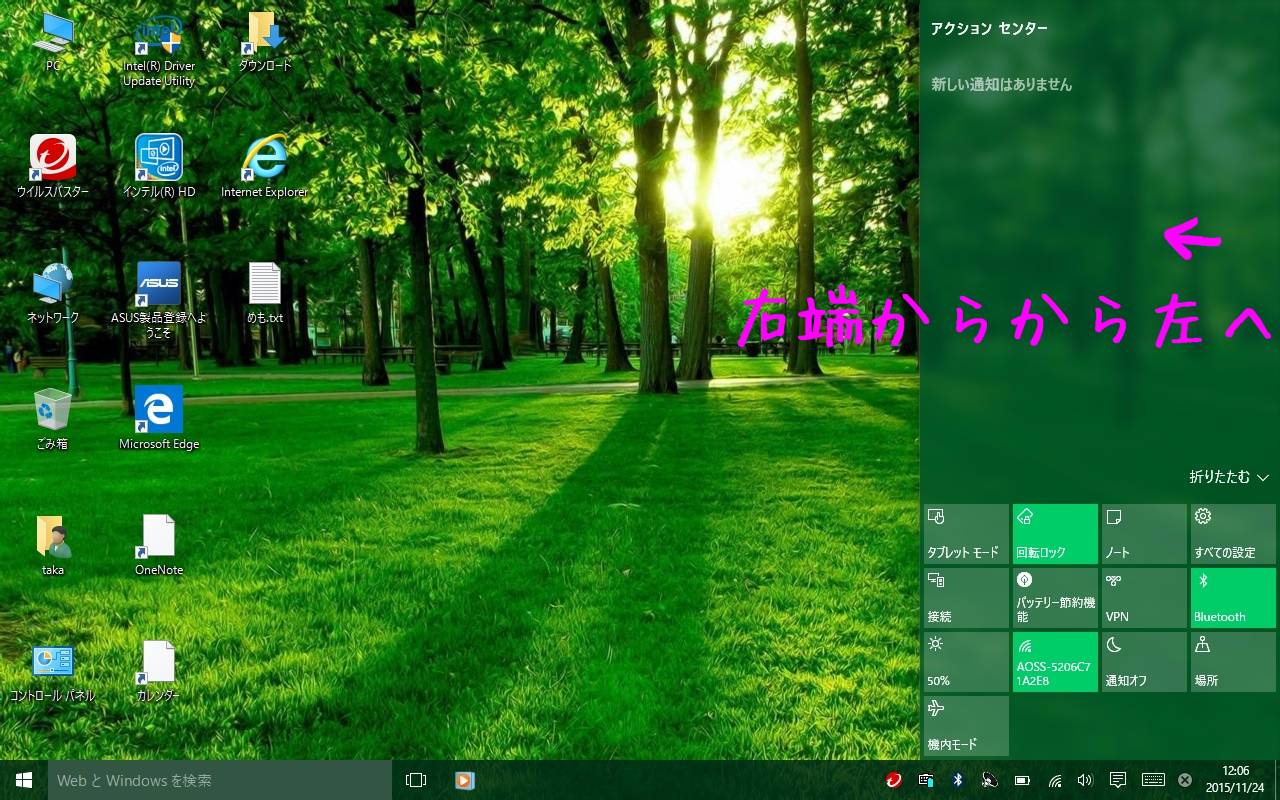Open ASUS製品登録へようこそ shortcut
The image size is (1280, 800).
tap(158, 300)
